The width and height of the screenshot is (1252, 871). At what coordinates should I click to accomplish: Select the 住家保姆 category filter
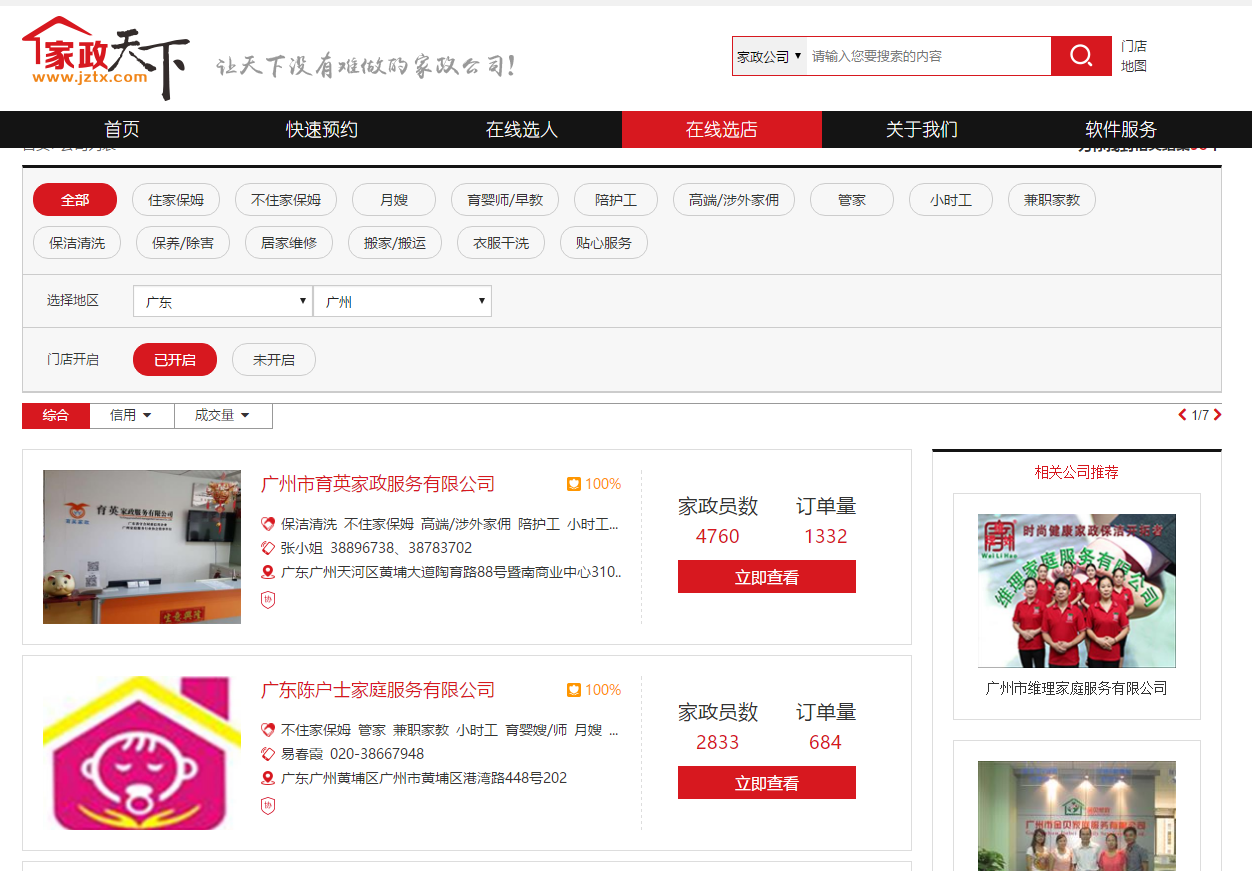pyautogui.click(x=176, y=200)
